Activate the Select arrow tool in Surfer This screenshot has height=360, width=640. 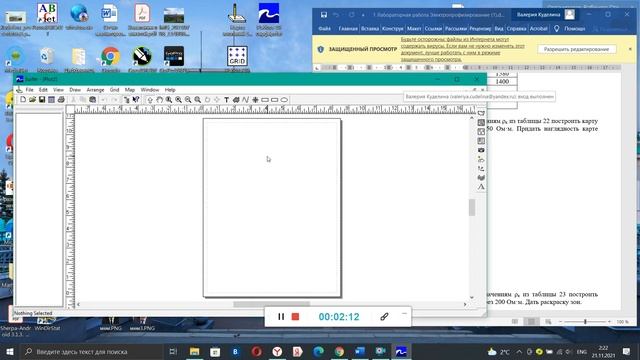click(150, 100)
